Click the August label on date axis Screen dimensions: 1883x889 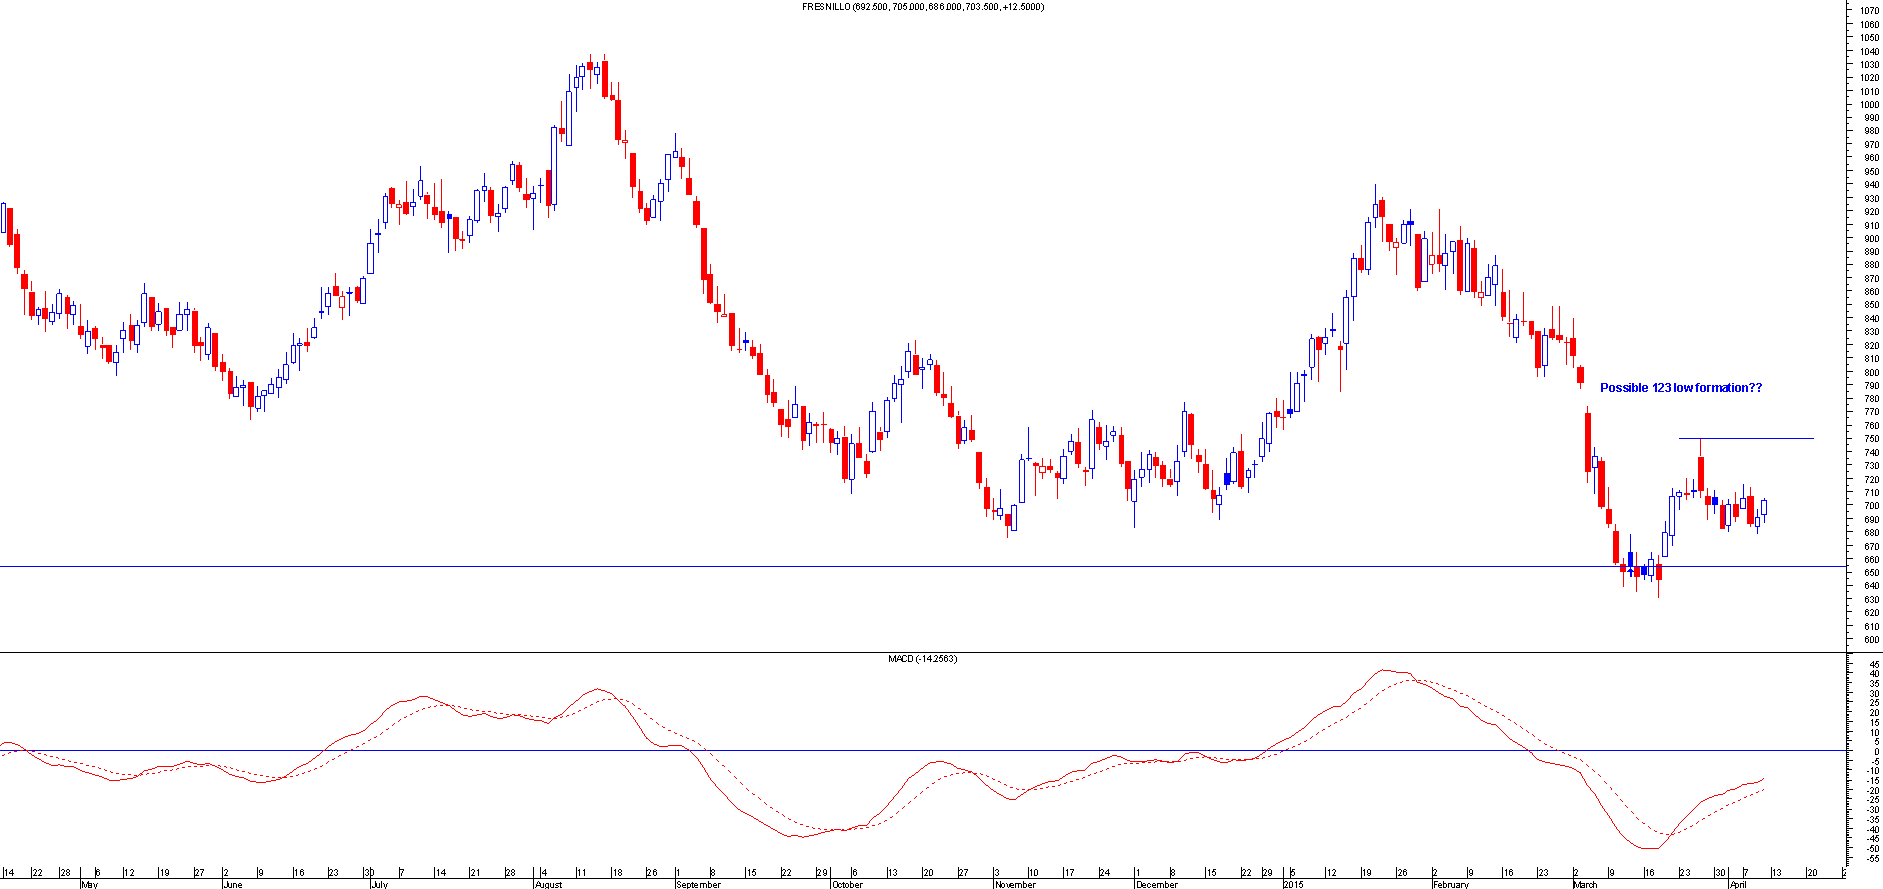[x=548, y=884]
